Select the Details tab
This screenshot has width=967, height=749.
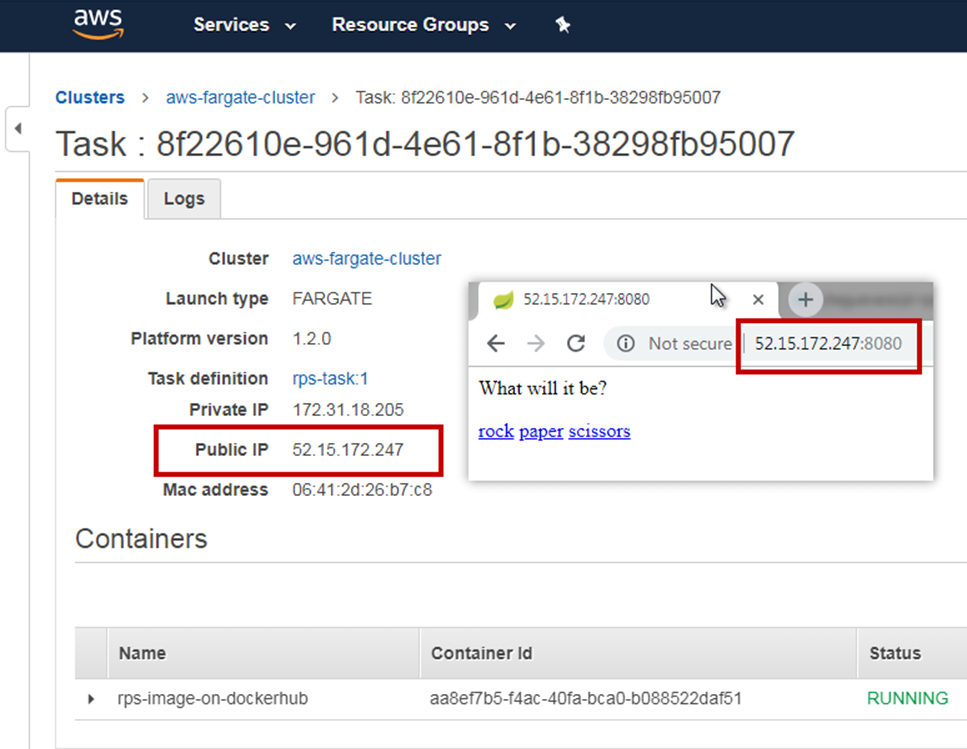click(x=99, y=198)
